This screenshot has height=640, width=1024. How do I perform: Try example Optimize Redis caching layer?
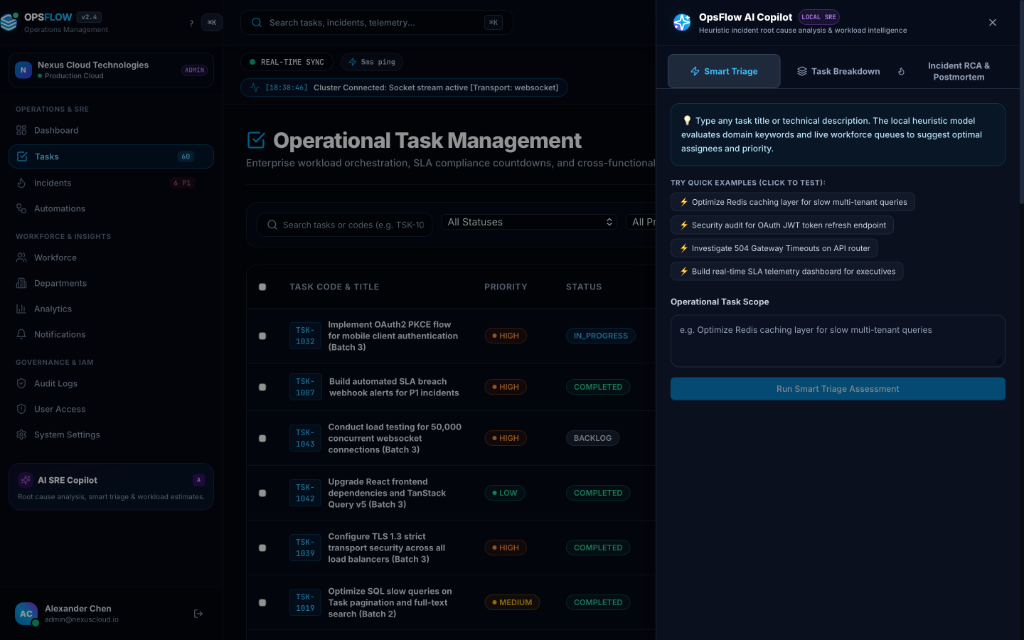click(792, 202)
